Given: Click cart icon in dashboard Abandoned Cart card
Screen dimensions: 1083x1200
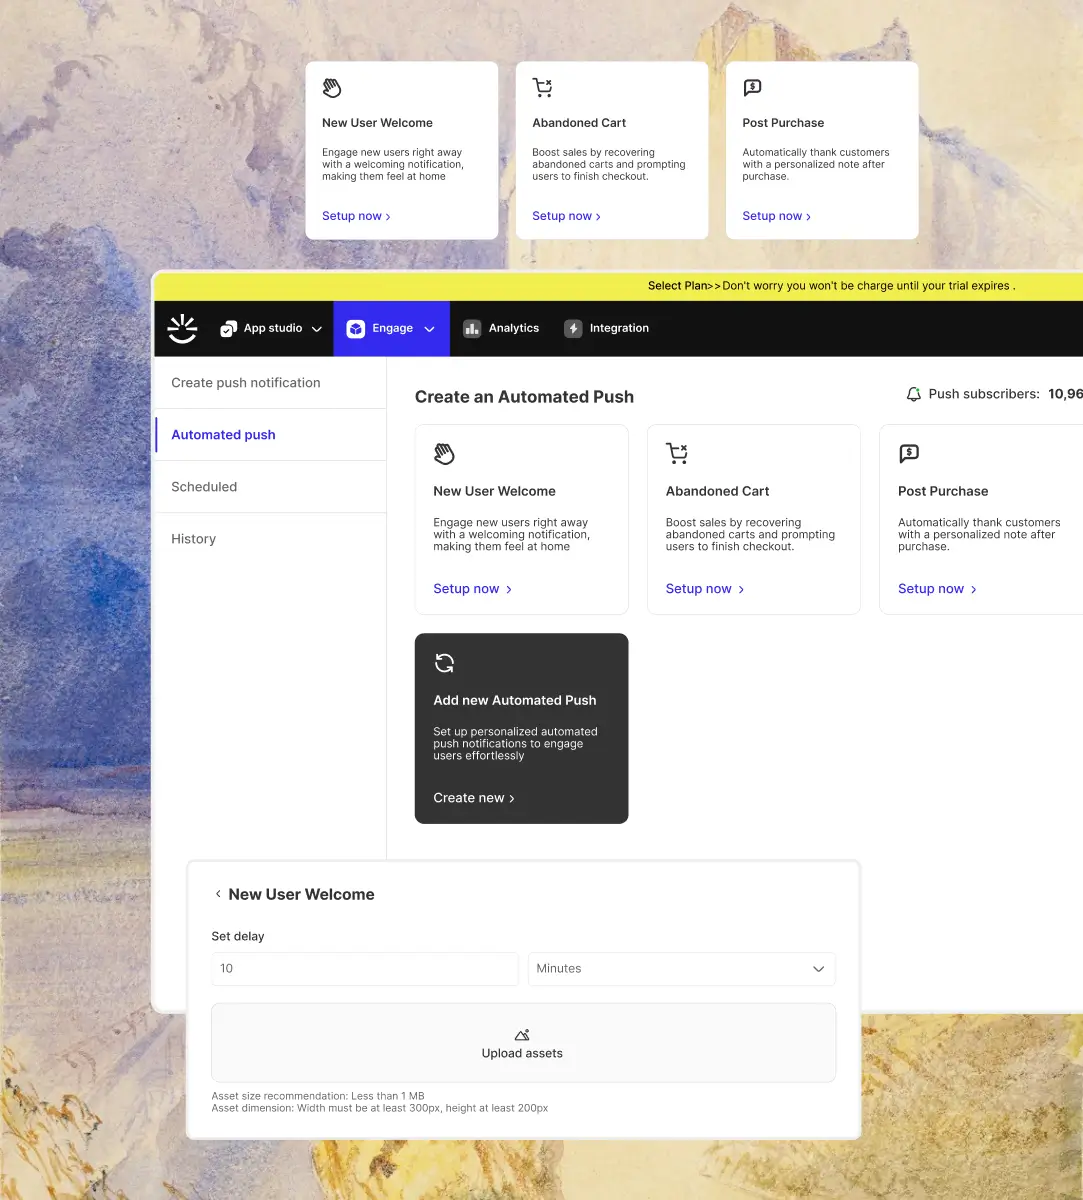Looking at the screenshot, I should click(x=677, y=454).
